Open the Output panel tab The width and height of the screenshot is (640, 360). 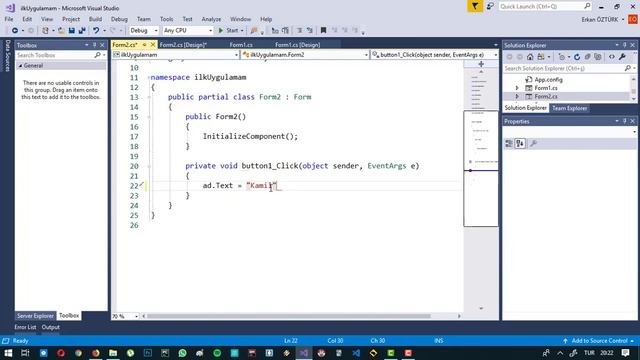[51, 327]
